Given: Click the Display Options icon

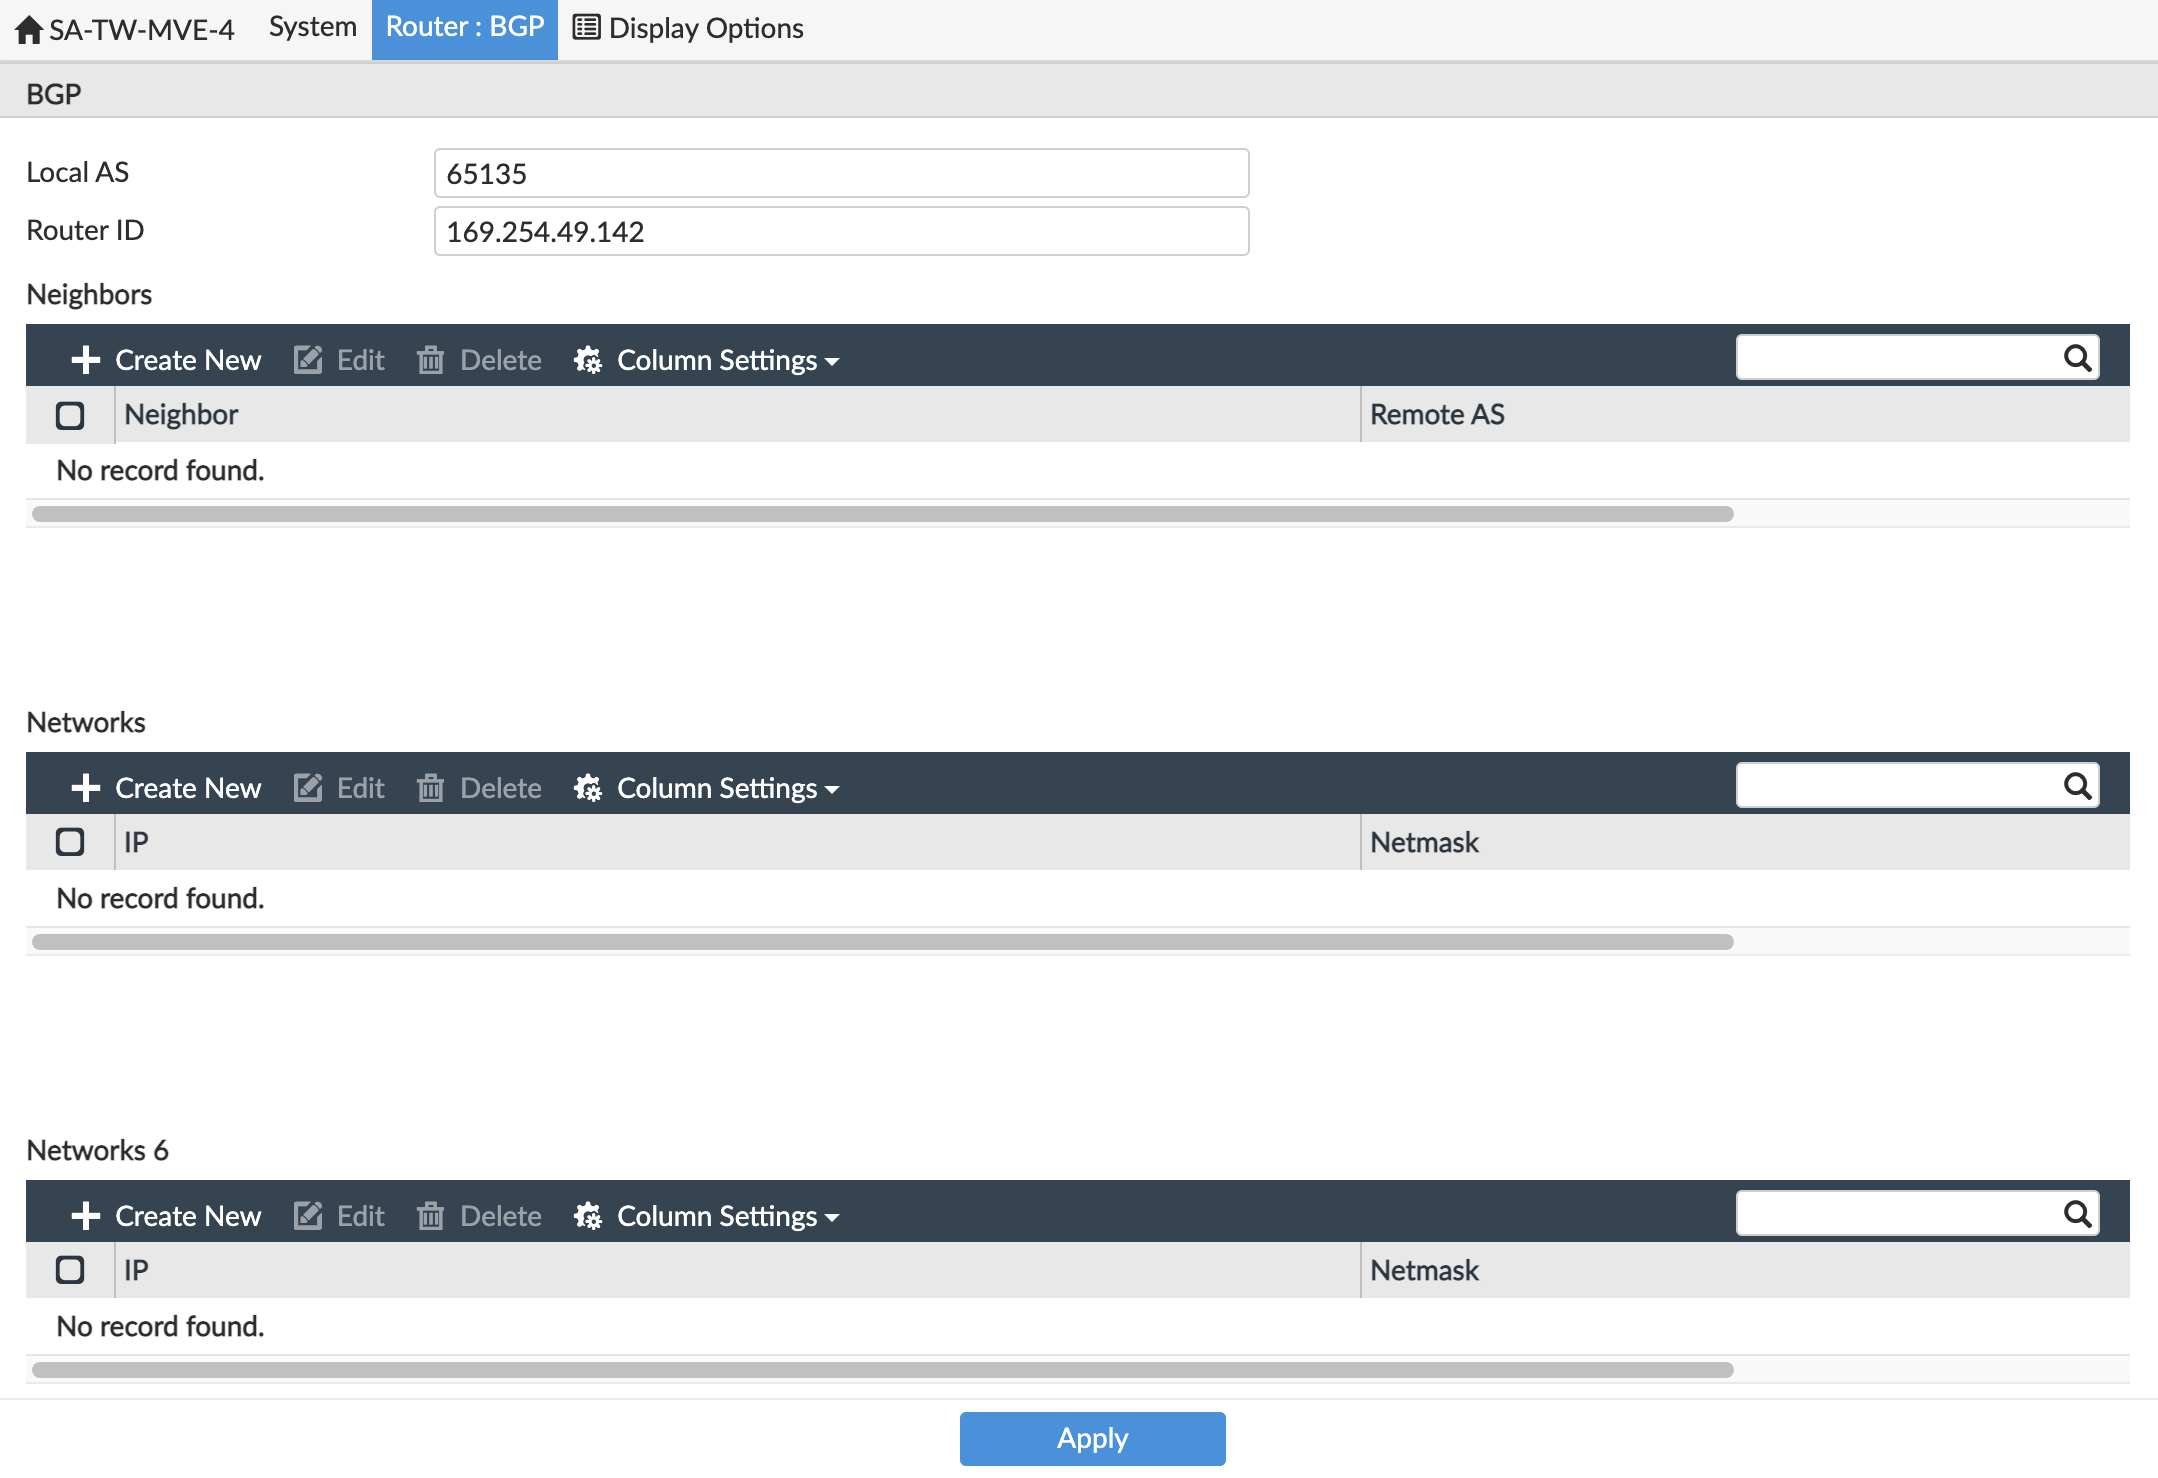Looking at the screenshot, I should [585, 27].
